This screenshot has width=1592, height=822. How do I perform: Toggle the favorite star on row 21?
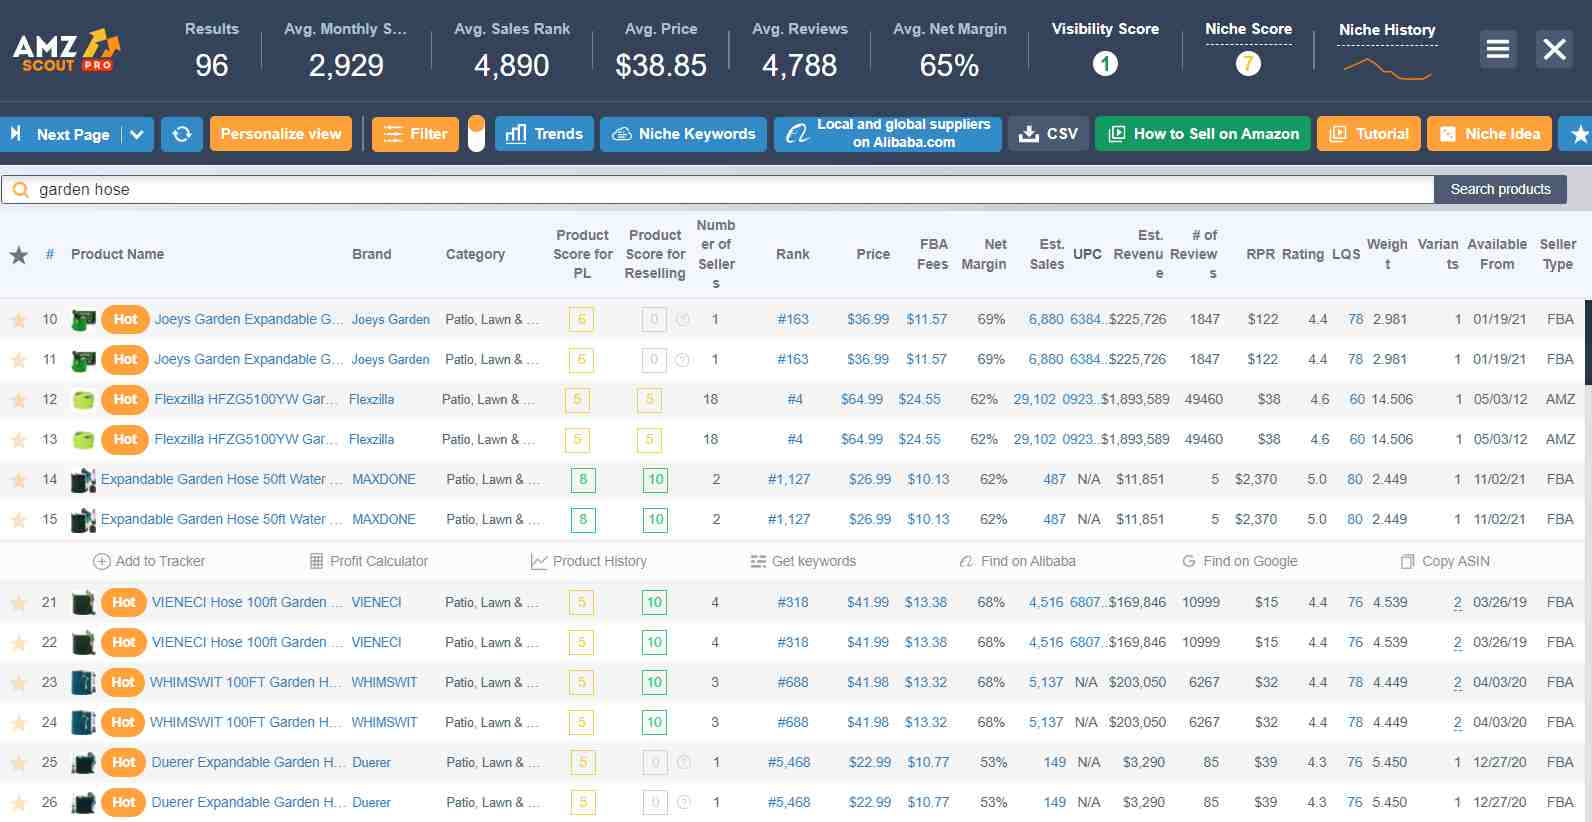[x=18, y=603]
